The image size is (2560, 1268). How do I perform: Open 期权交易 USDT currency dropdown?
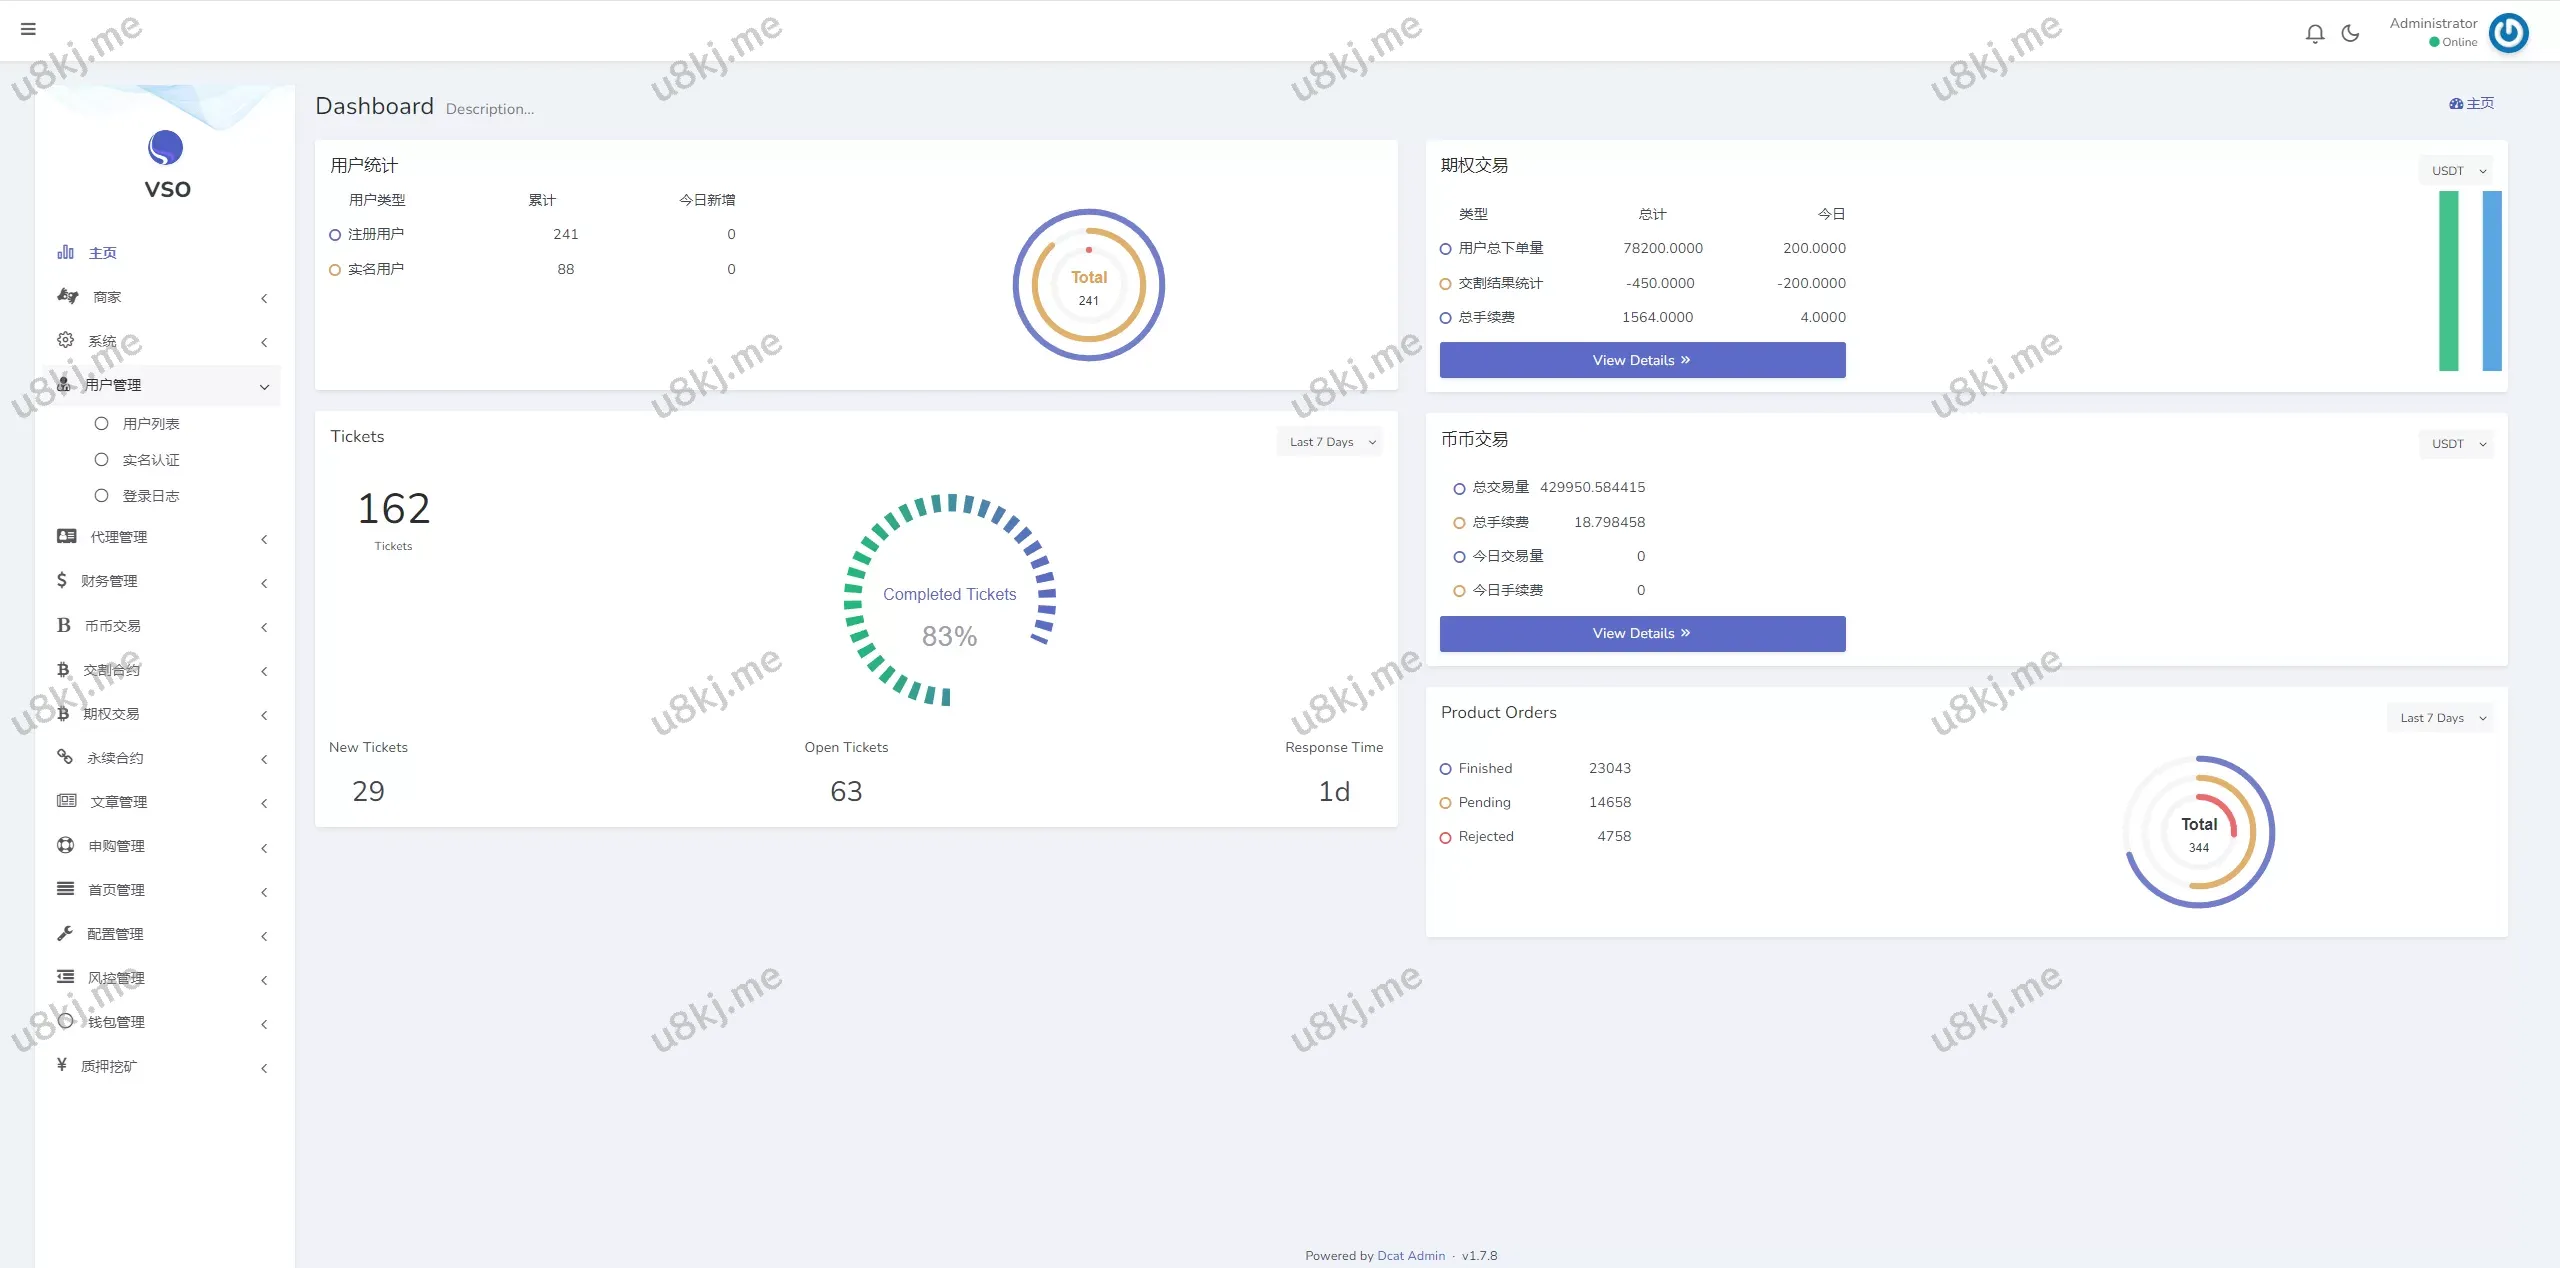point(2457,171)
